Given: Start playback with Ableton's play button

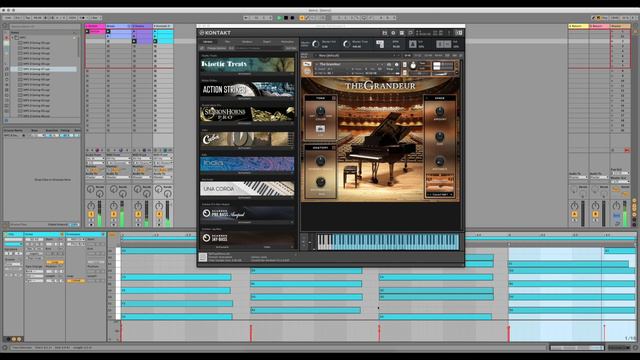Looking at the screenshot, I should (280, 18).
